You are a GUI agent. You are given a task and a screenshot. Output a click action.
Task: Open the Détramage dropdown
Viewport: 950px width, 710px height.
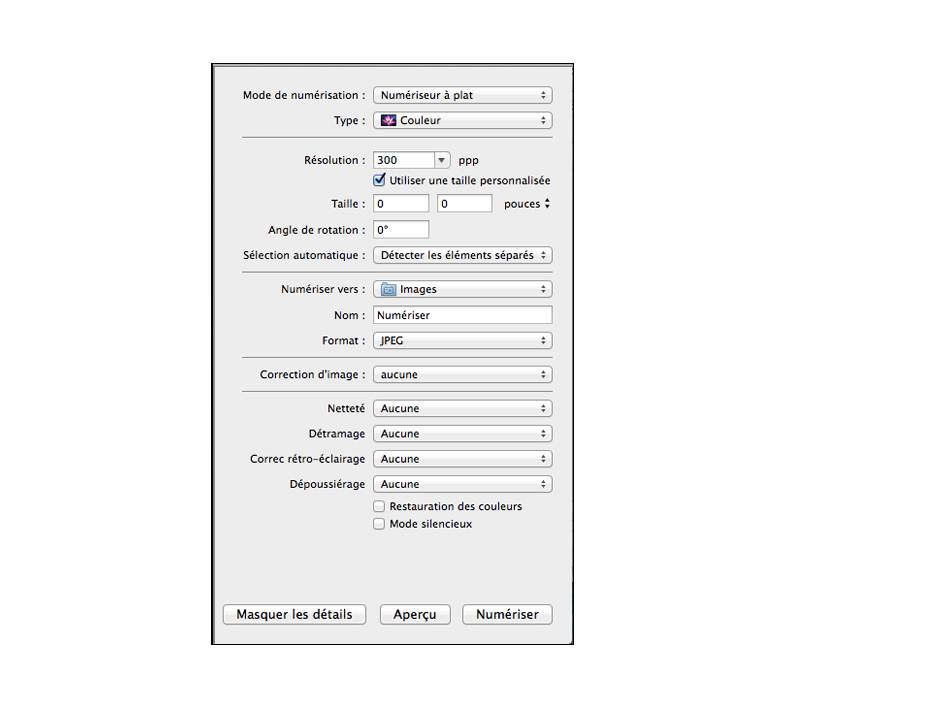(462, 434)
